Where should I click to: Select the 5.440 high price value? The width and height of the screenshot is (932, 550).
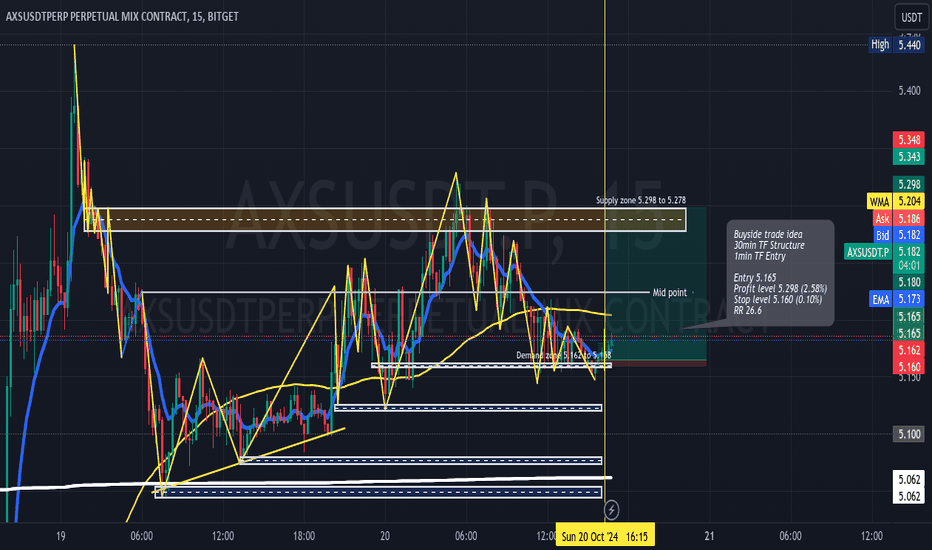909,45
